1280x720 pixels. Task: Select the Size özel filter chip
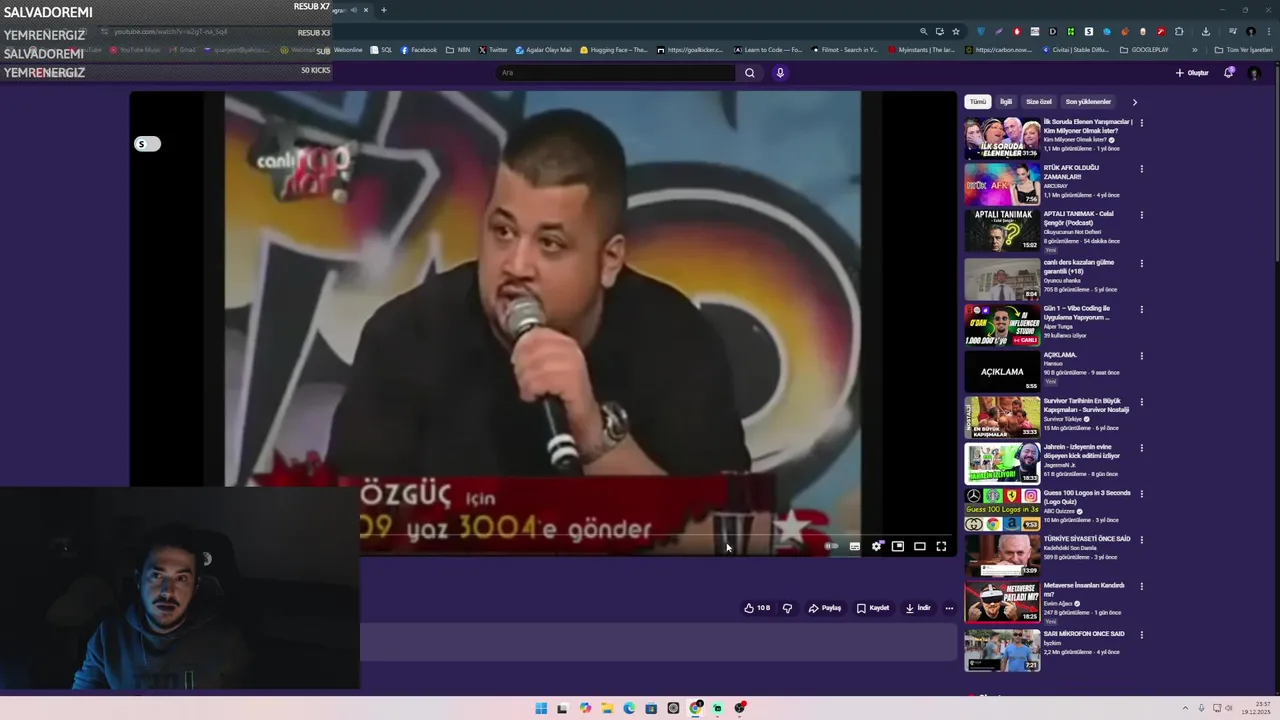tap(1039, 102)
